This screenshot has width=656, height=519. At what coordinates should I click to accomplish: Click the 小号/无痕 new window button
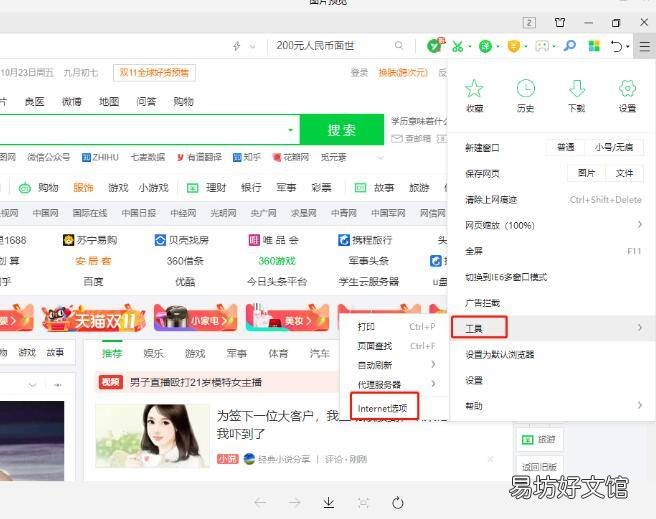click(x=614, y=147)
